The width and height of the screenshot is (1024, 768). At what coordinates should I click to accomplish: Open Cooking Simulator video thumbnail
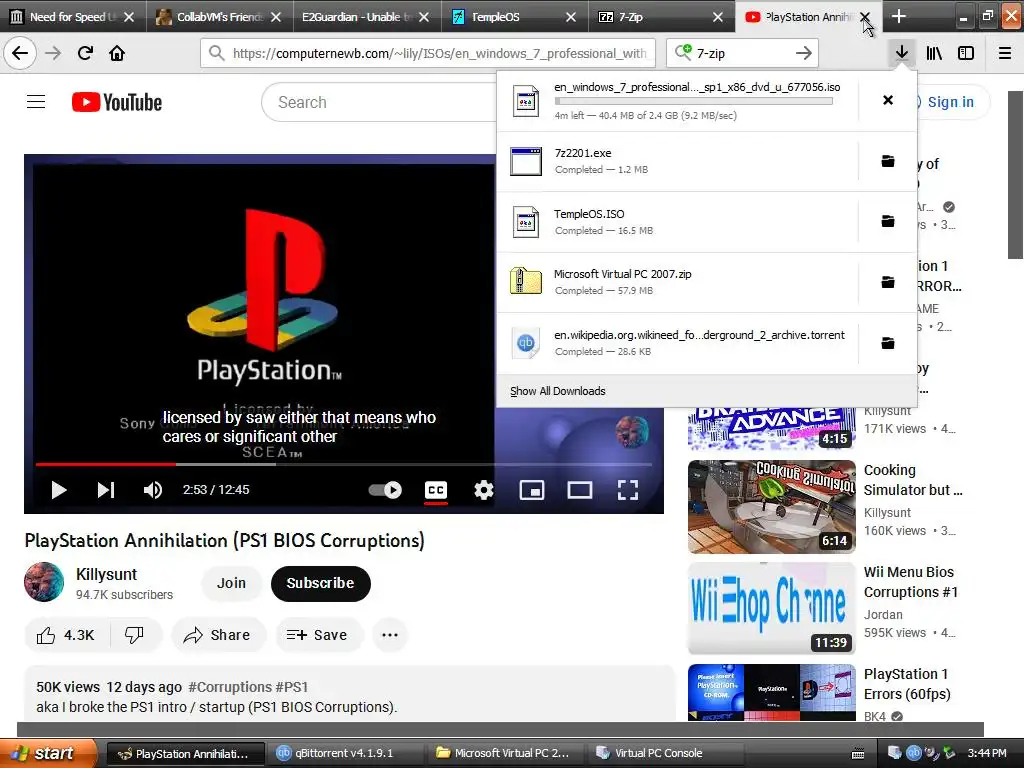(x=771, y=507)
